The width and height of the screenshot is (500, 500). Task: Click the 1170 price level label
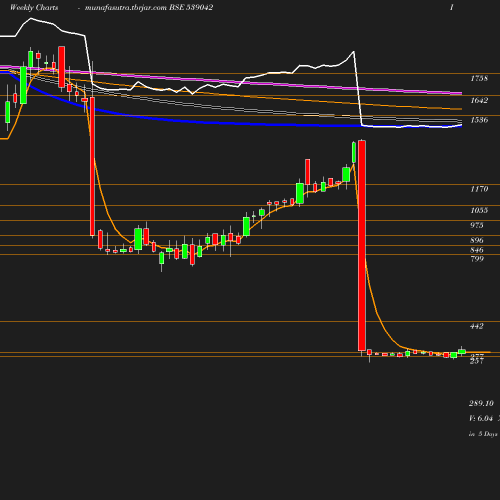[479, 189]
